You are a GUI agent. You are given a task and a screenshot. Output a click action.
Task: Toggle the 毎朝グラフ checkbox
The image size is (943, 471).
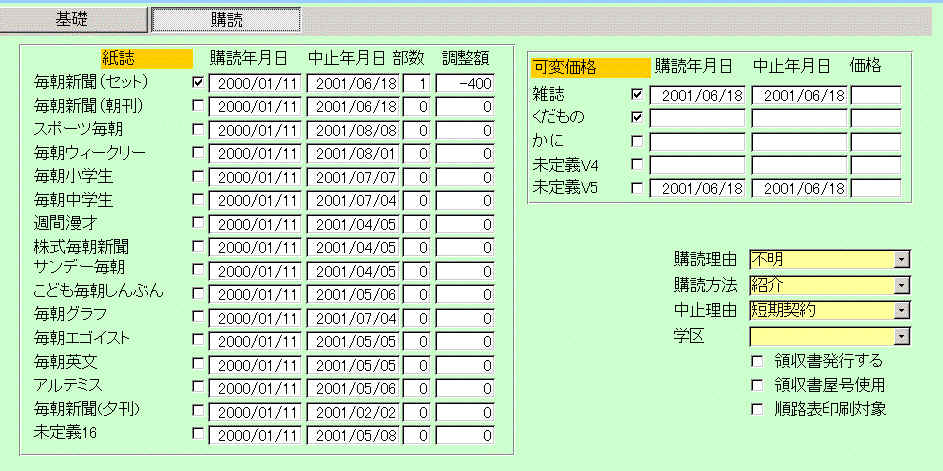point(198,316)
